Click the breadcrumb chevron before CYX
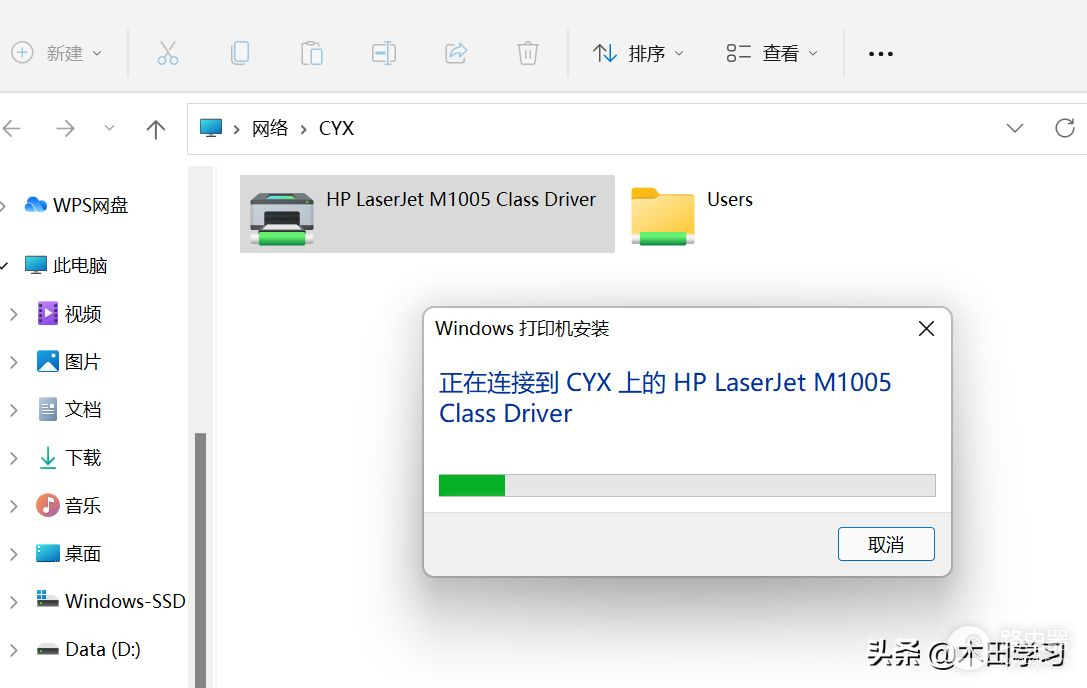The height and width of the screenshot is (688, 1087). (x=303, y=129)
